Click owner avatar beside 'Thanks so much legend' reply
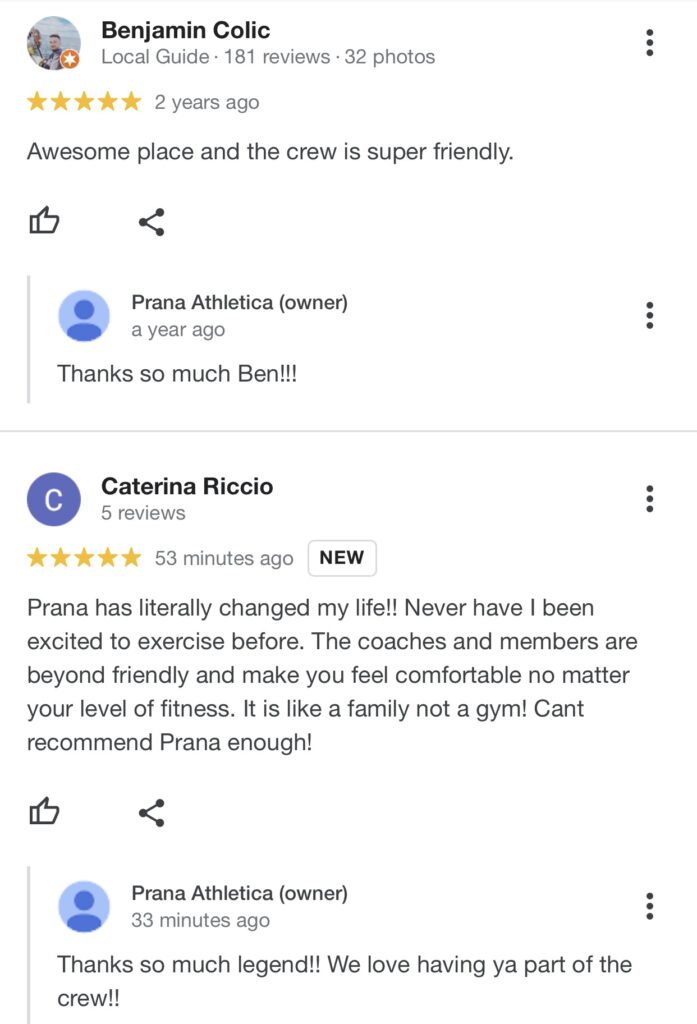 [85, 906]
